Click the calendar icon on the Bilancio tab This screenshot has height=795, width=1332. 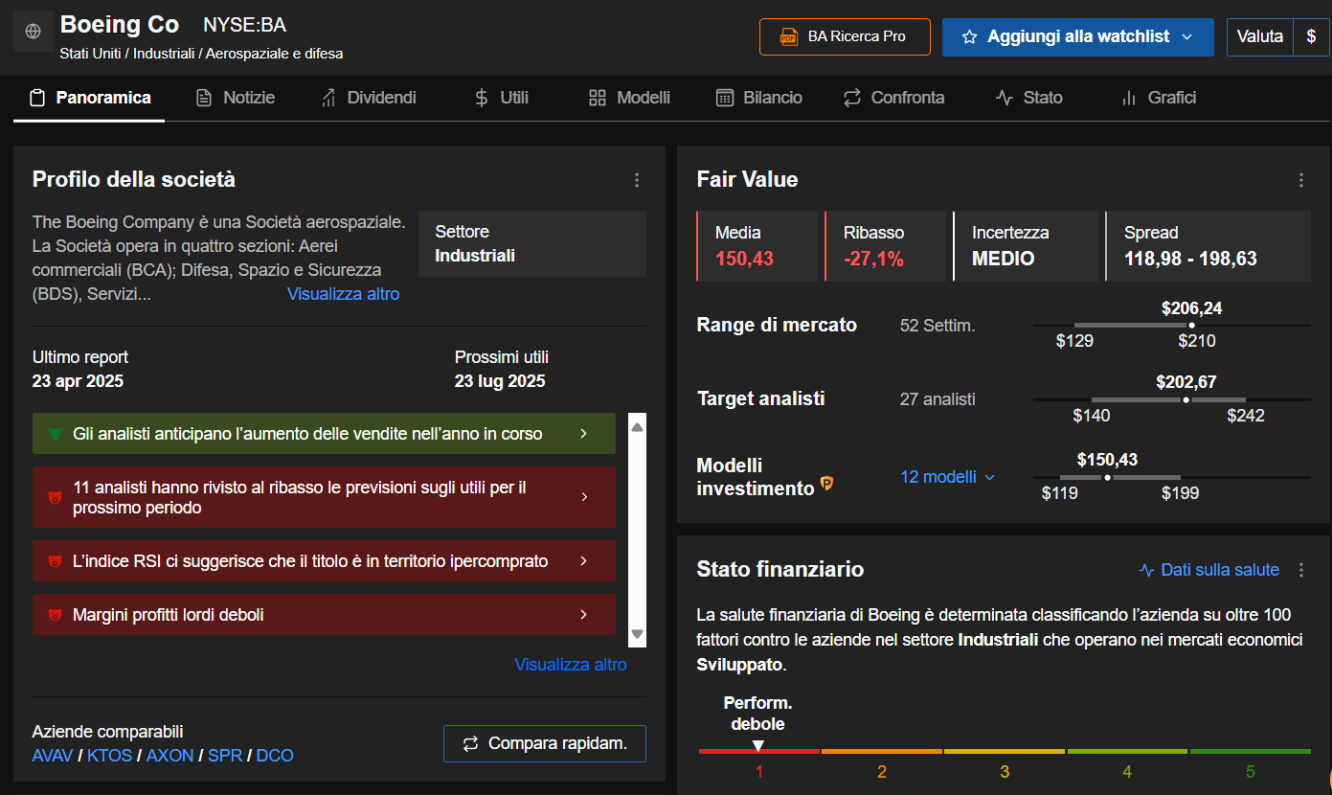click(725, 98)
